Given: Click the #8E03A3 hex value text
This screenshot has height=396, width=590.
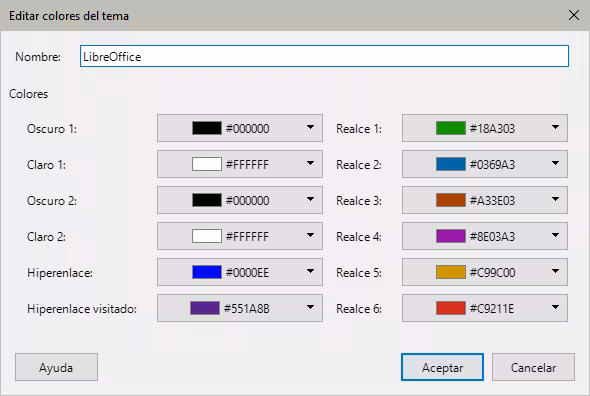Looking at the screenshot, I should coord(492,237).
